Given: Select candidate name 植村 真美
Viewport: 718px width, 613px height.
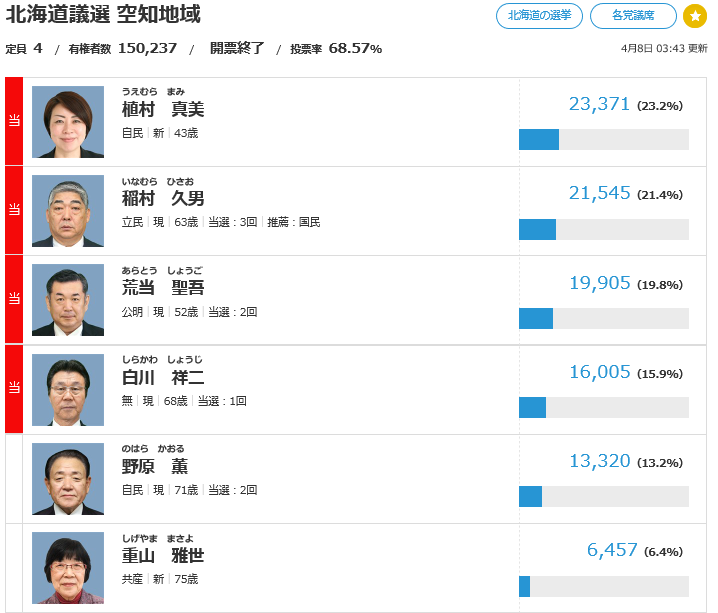Looking at the screenshot, I should pos(162,110).
